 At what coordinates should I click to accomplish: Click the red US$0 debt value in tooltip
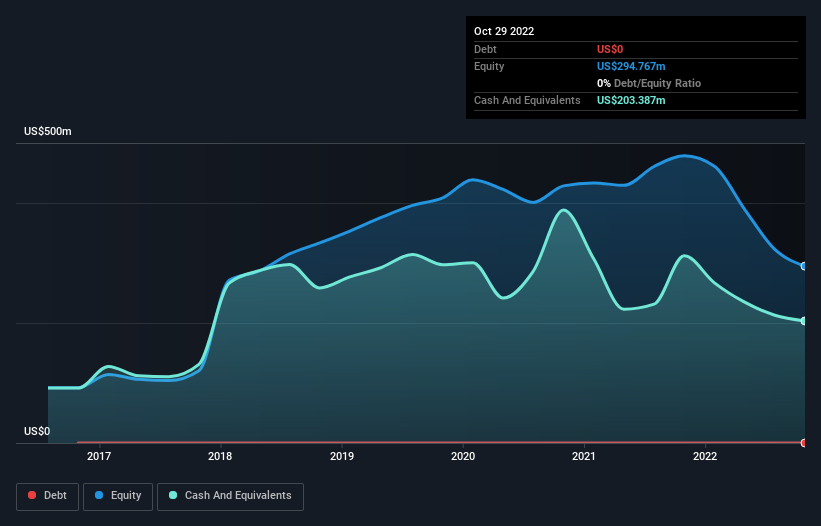click(x=610, y=49)
